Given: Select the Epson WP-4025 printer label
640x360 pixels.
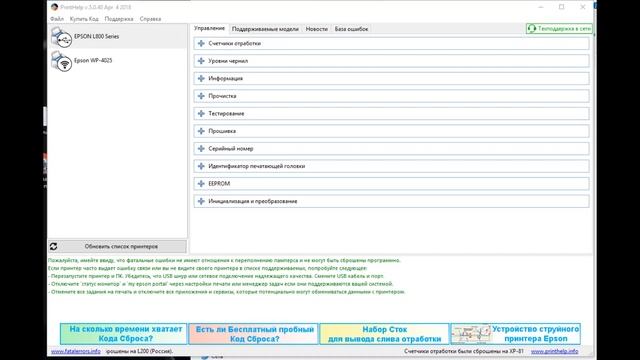Looking at the screenshot, I should (x=93, y=60).
